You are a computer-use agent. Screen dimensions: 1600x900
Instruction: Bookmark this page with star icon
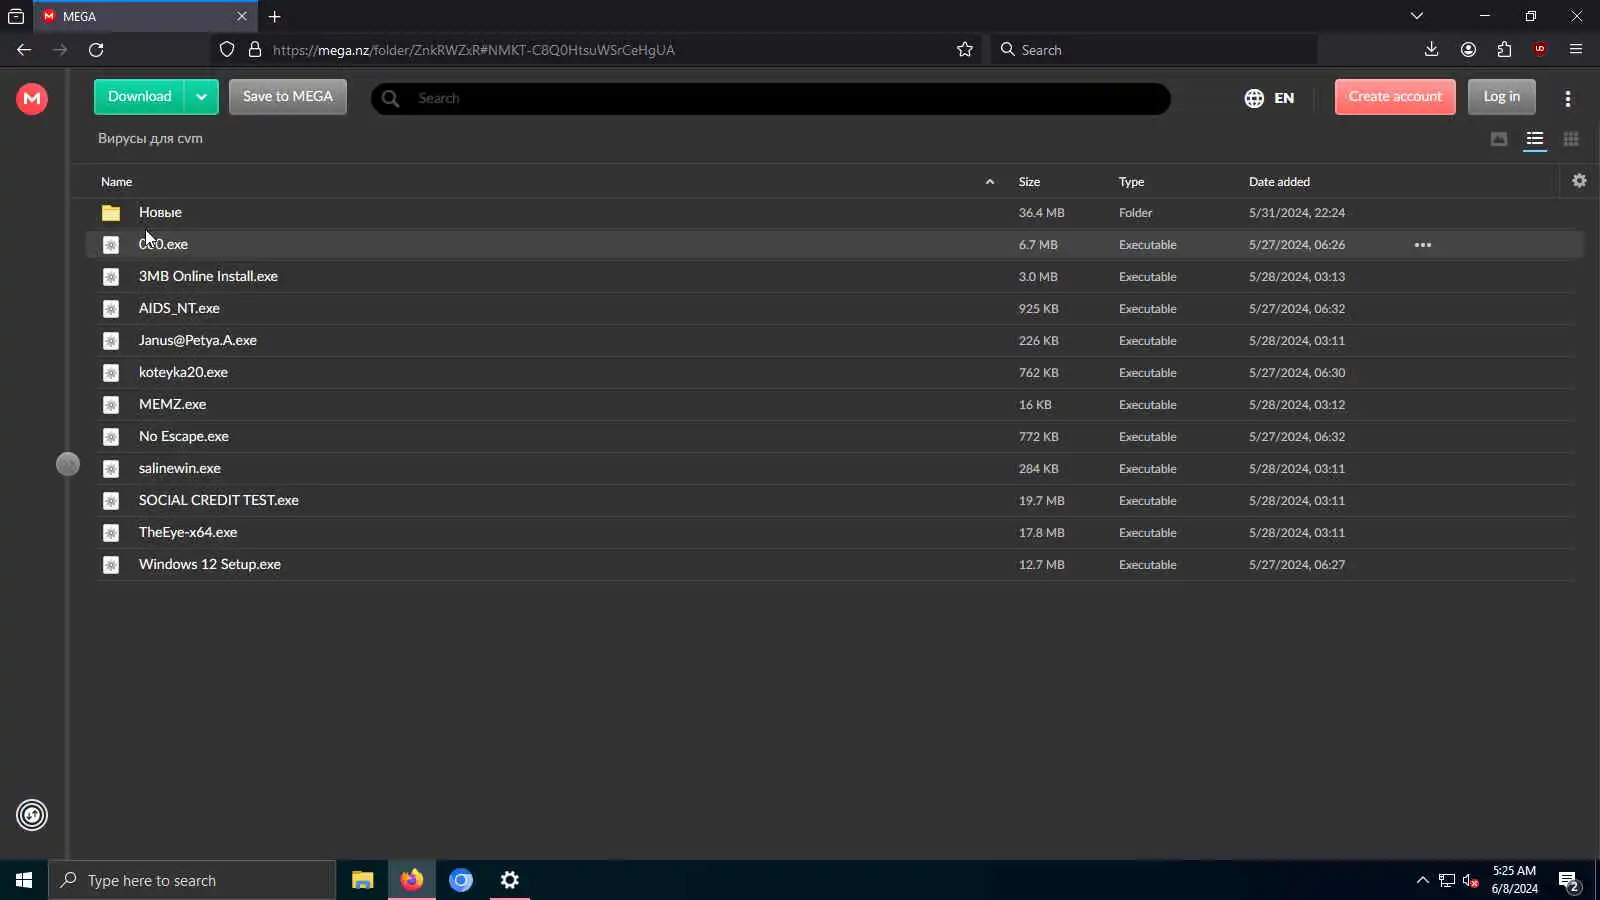965,49
